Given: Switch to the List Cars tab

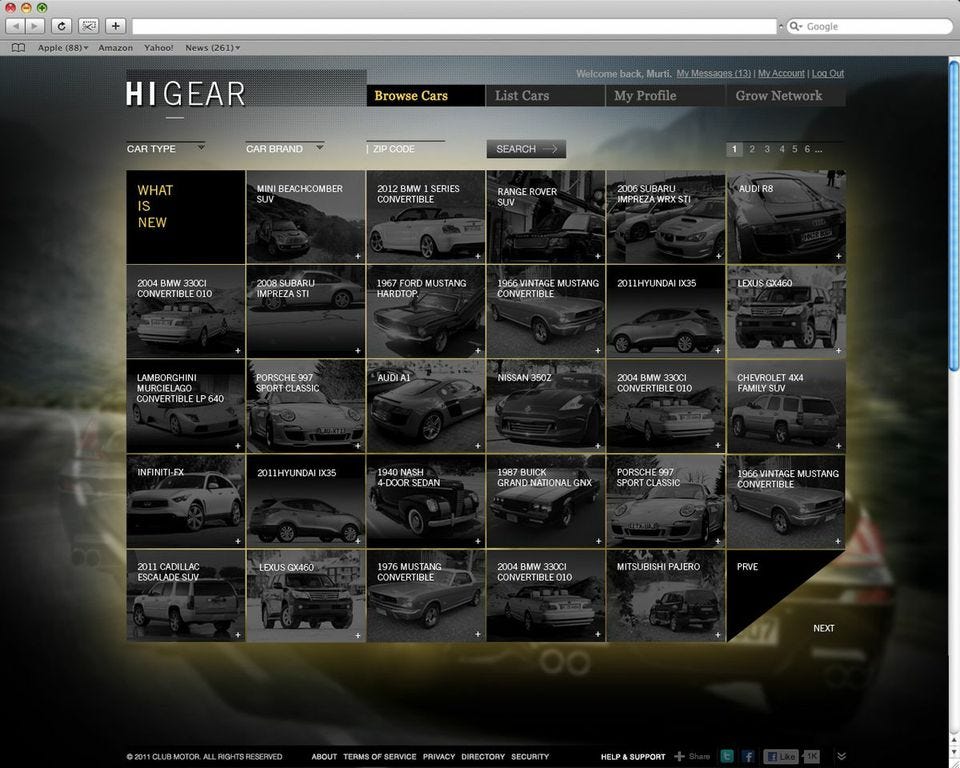Looking at the screenshot, I should [x=545, y=96].
